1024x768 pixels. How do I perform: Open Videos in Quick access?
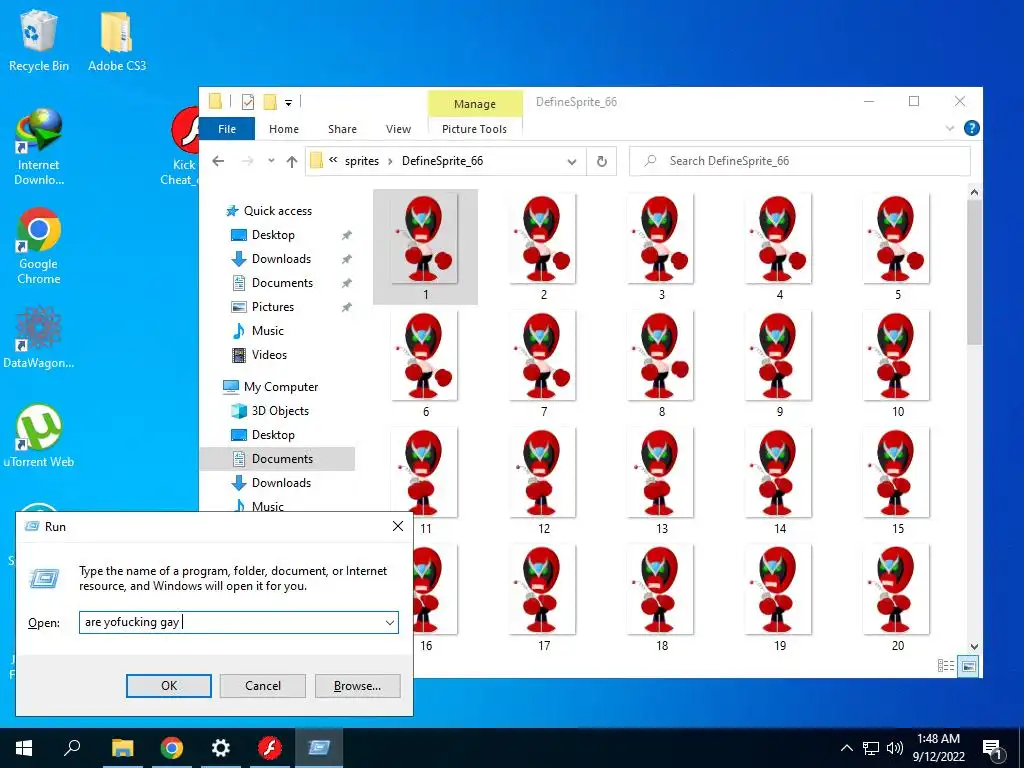coord(269,355)
